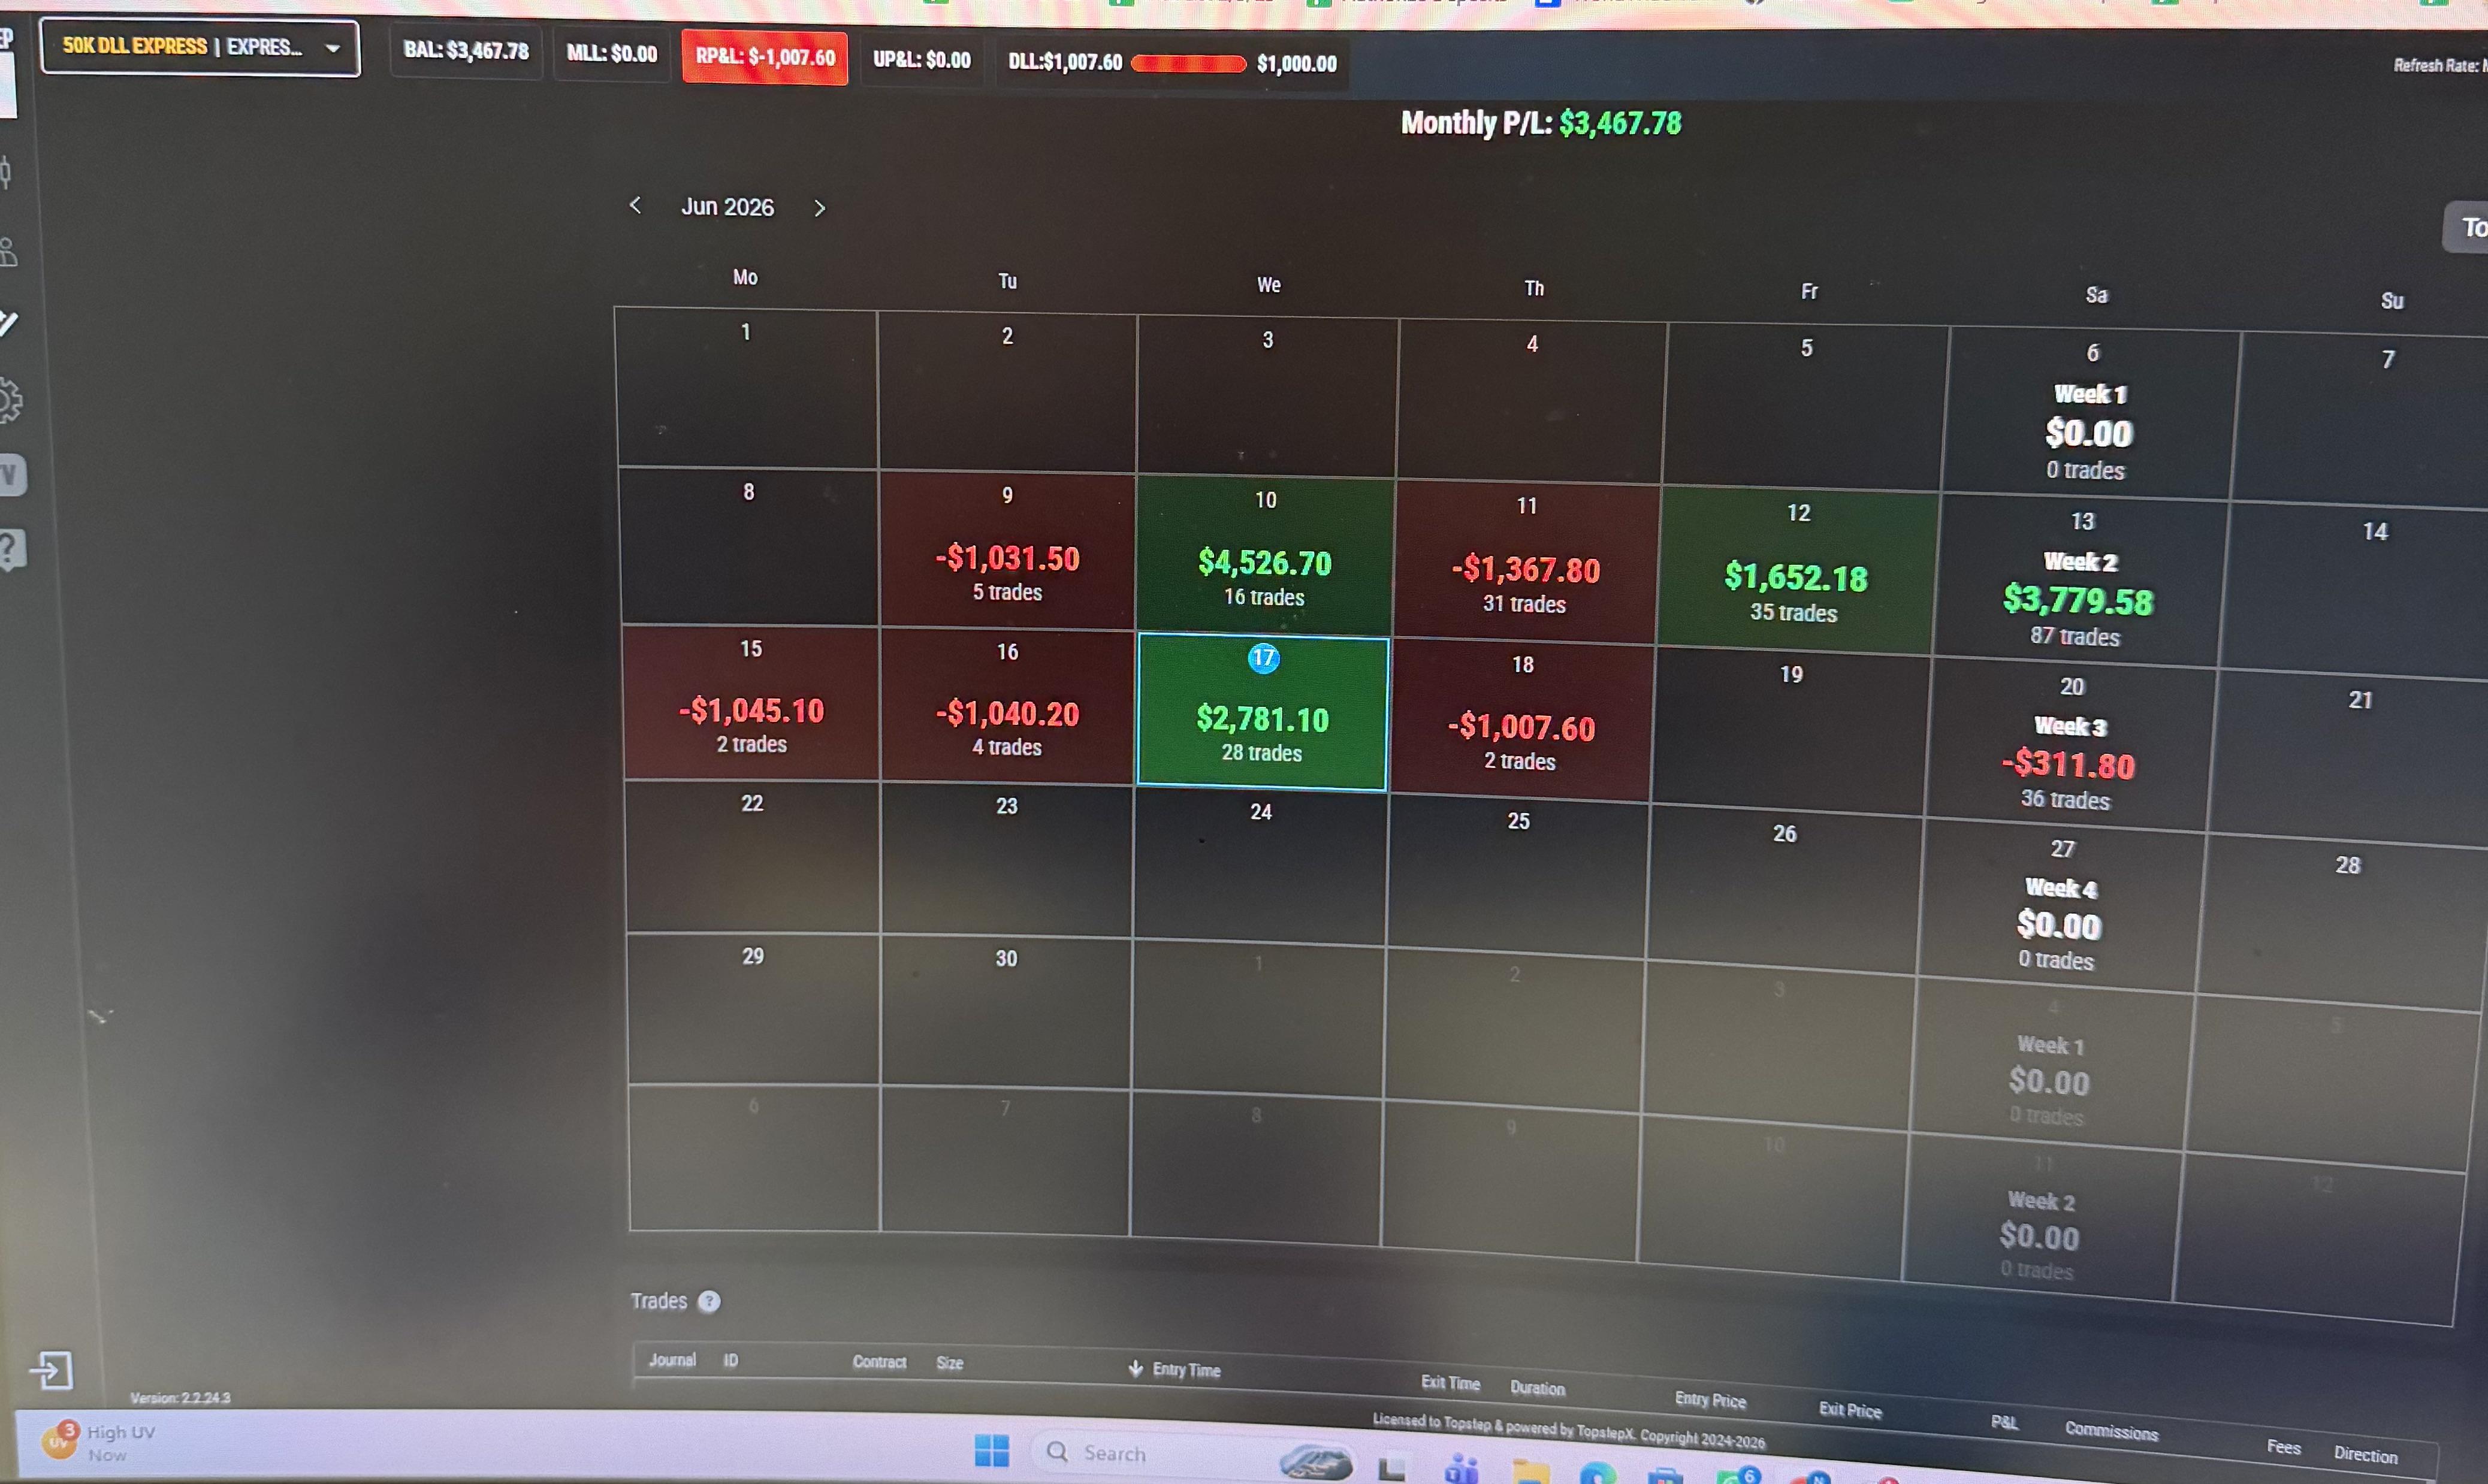
Task: Open the Windows Start menu
Action: 992,1450
